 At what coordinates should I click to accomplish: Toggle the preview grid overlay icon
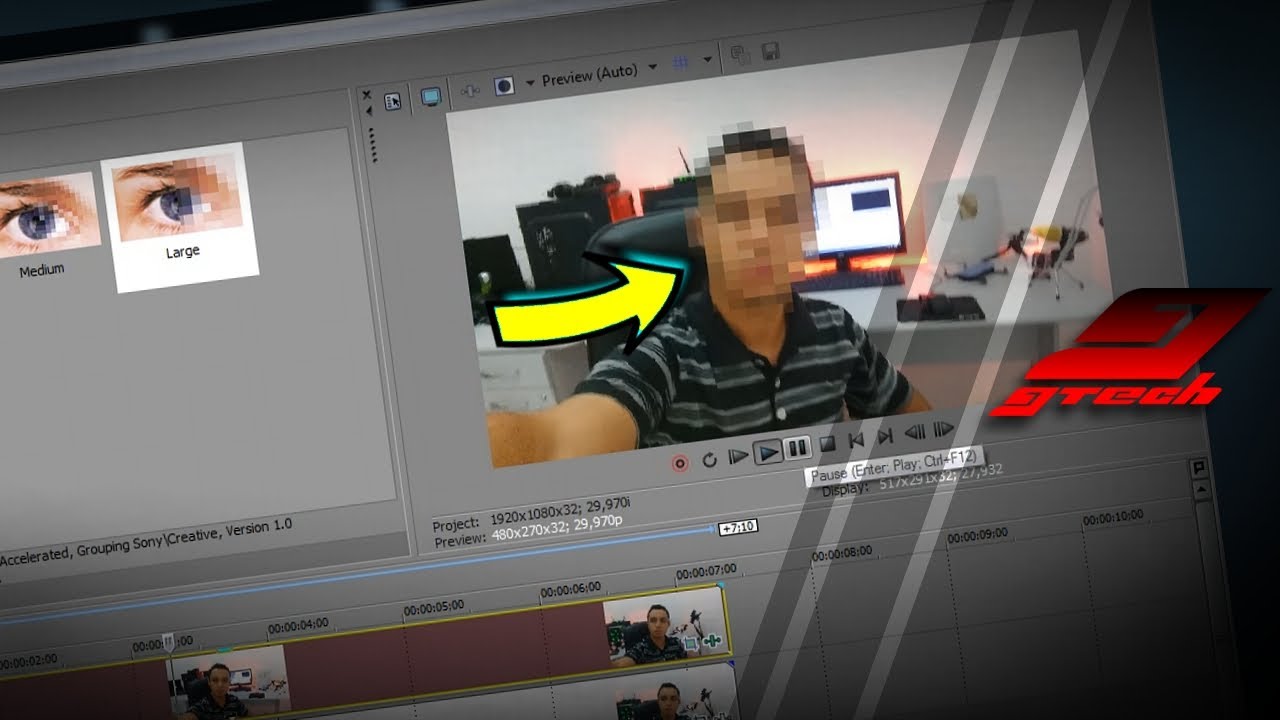click(682, 62)
